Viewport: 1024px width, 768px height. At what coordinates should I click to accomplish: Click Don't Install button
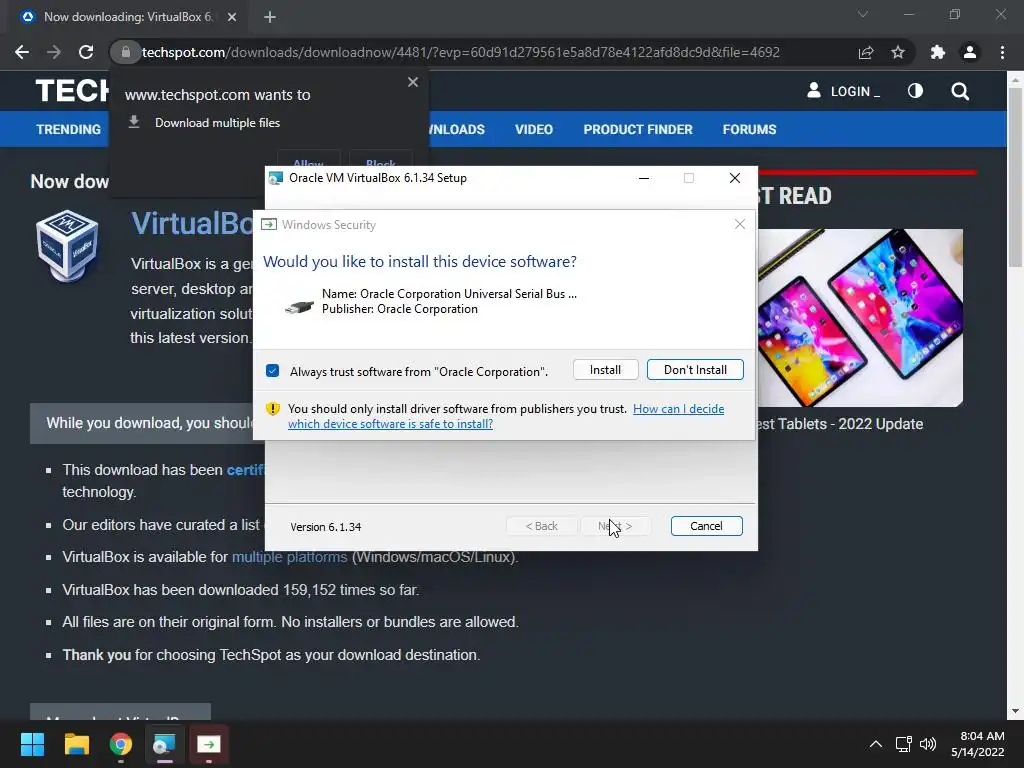click(695, 370)
